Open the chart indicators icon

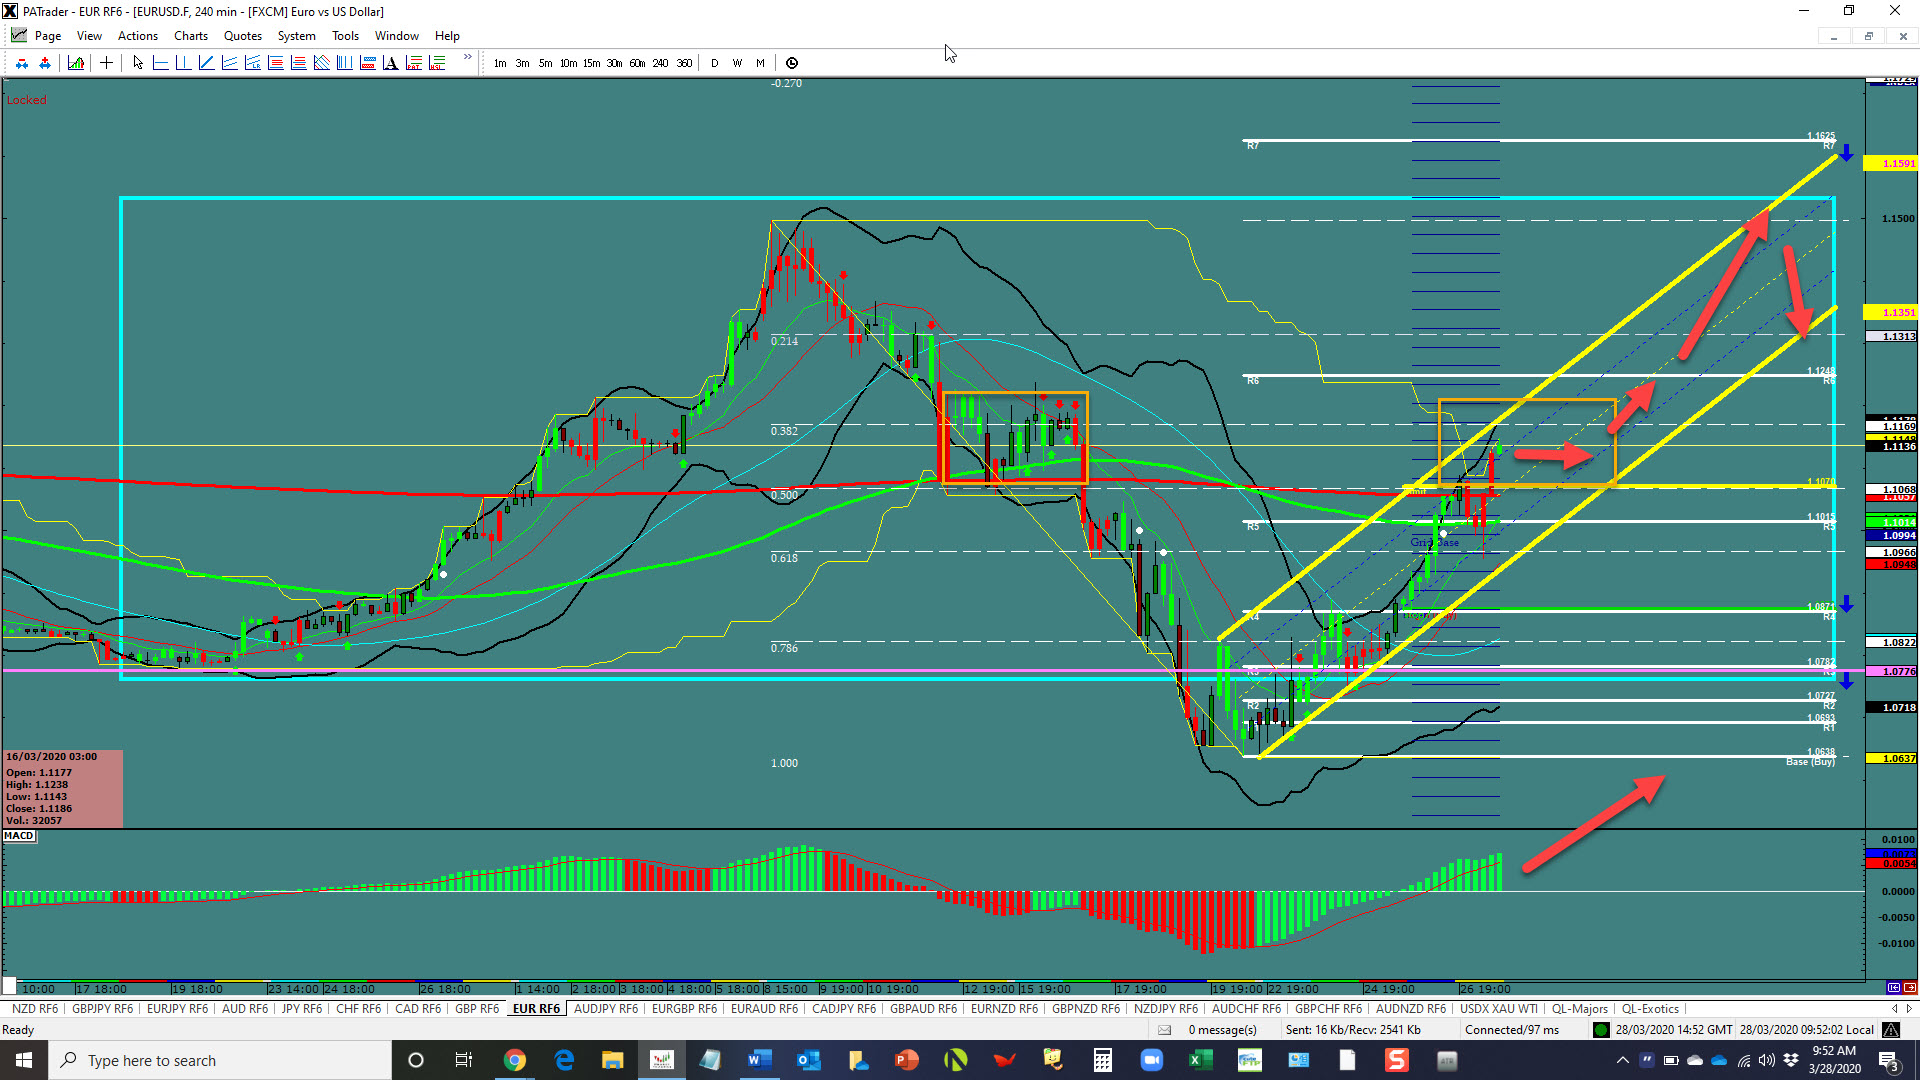click(76, 63)
